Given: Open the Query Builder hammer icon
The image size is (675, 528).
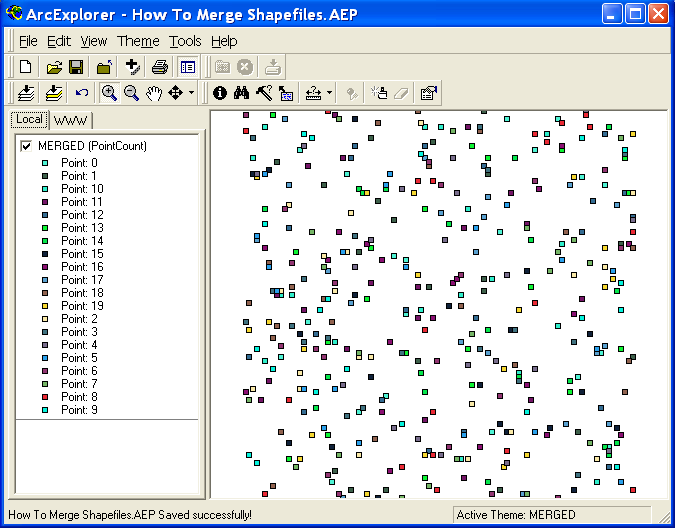Looking at the screenshot, I should (264, 93).
